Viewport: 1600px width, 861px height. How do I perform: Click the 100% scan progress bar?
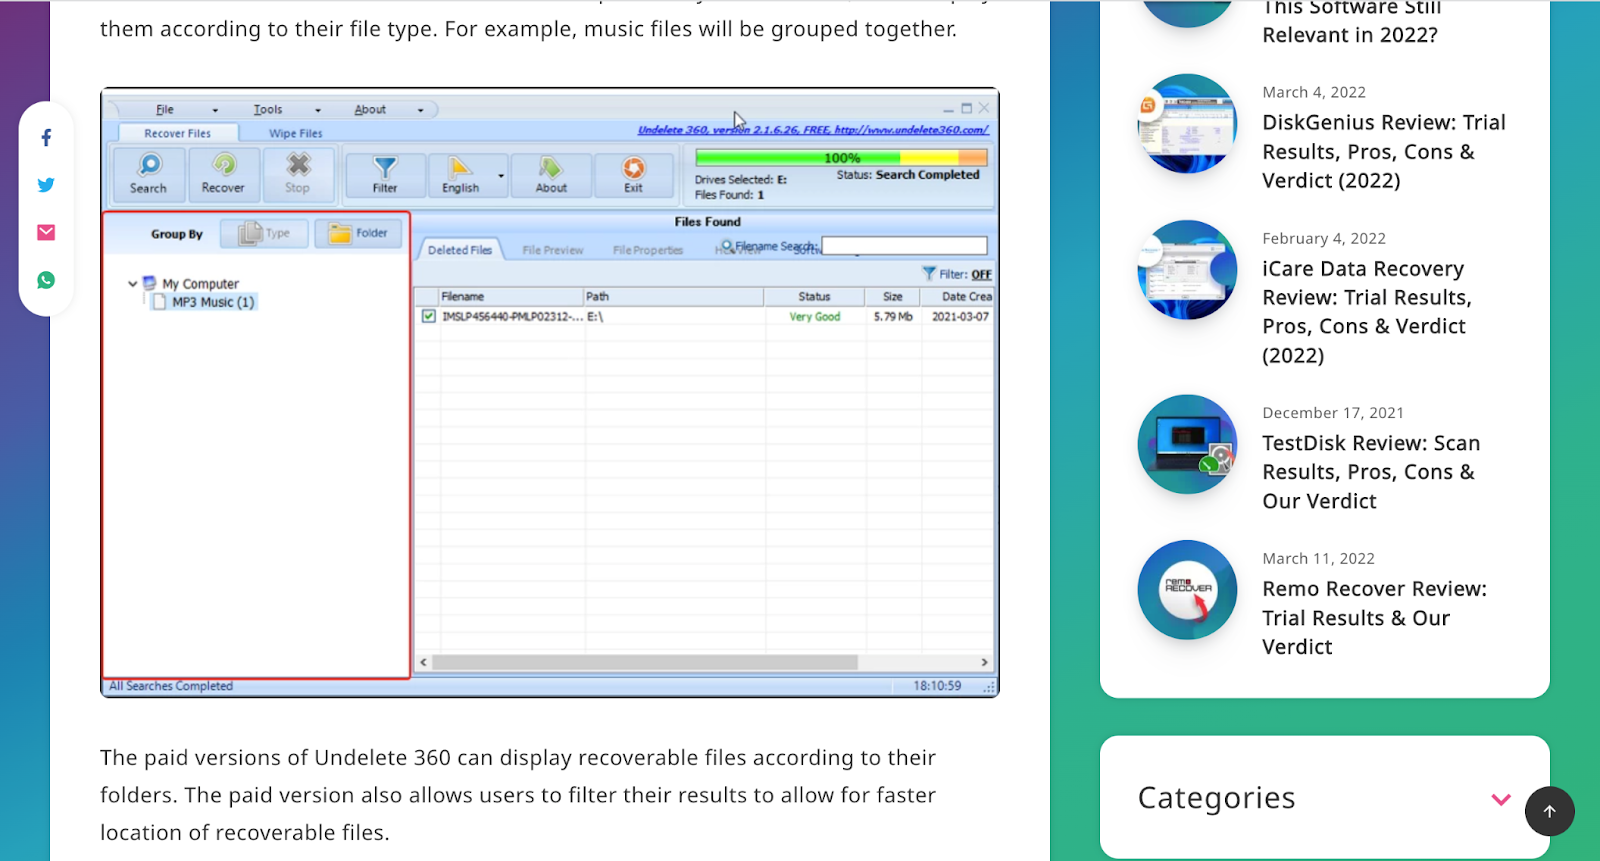click(841, 158)
